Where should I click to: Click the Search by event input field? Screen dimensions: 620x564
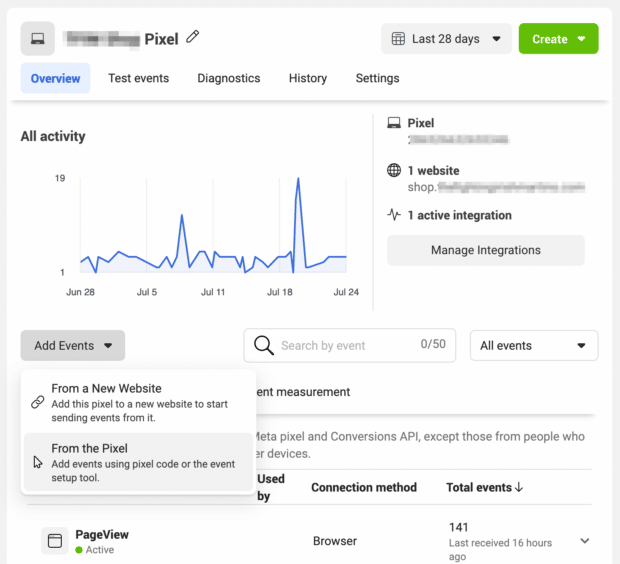(345, 345)
